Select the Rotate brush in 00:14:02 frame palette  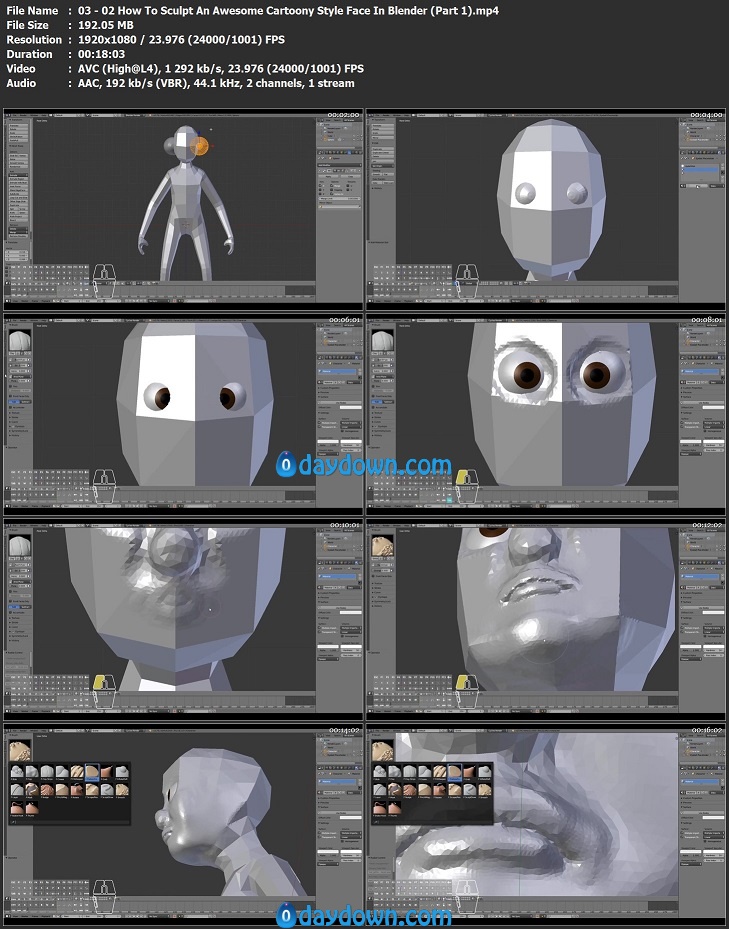click(77, 789)
